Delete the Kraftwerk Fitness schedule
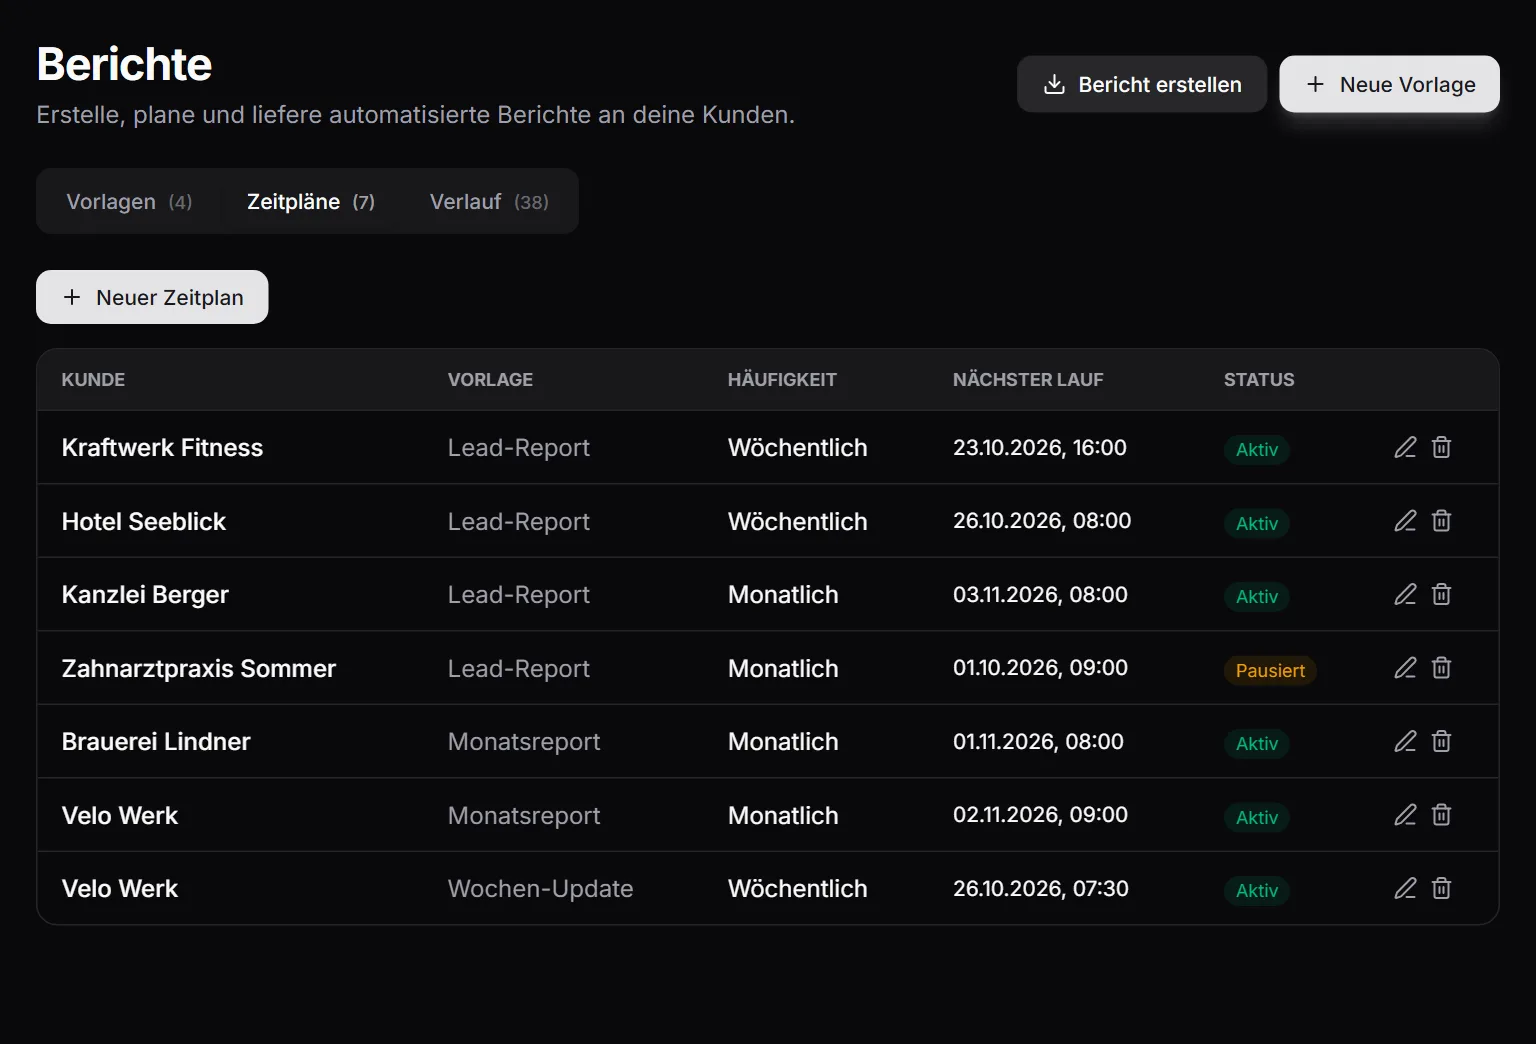Screen dimensions: 1536x1044 pos(1441,447)
